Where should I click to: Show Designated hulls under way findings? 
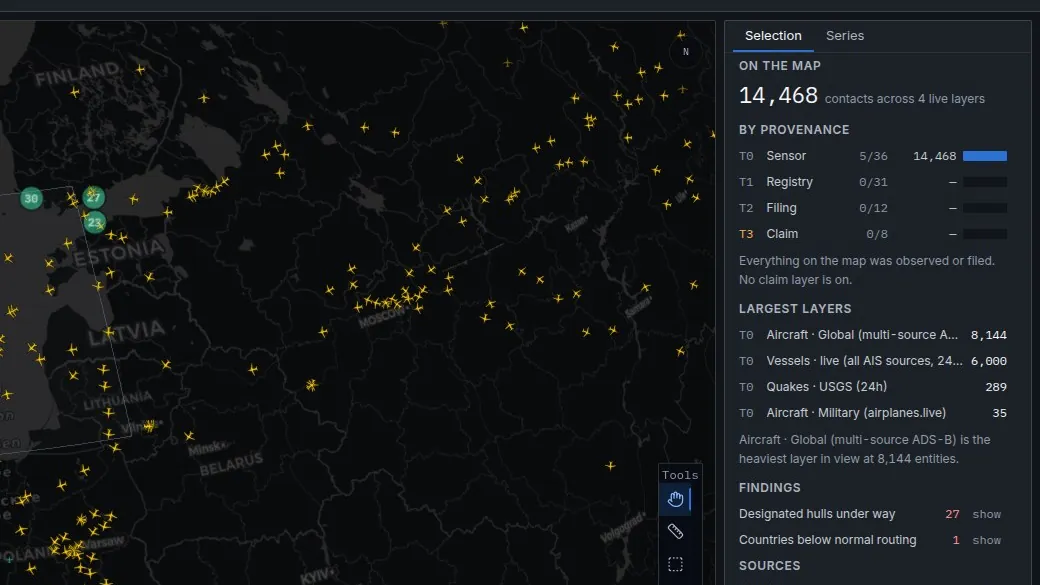click(986, 514)
